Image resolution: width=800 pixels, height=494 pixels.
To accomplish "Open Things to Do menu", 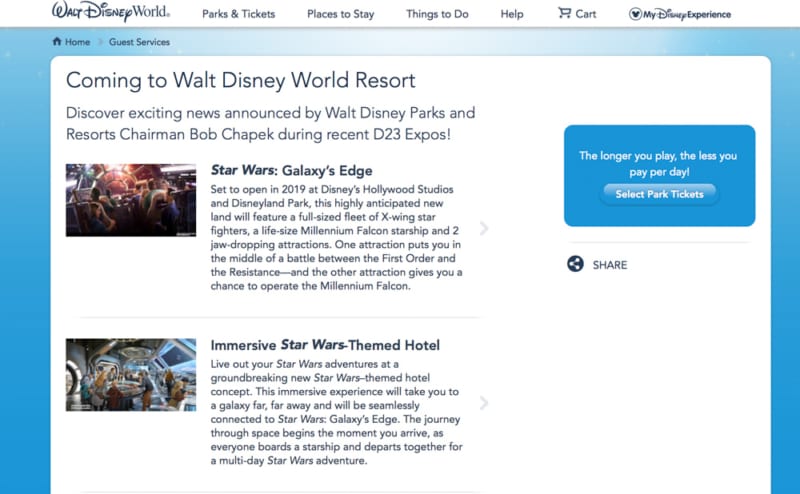I will [x=437, y=14].
